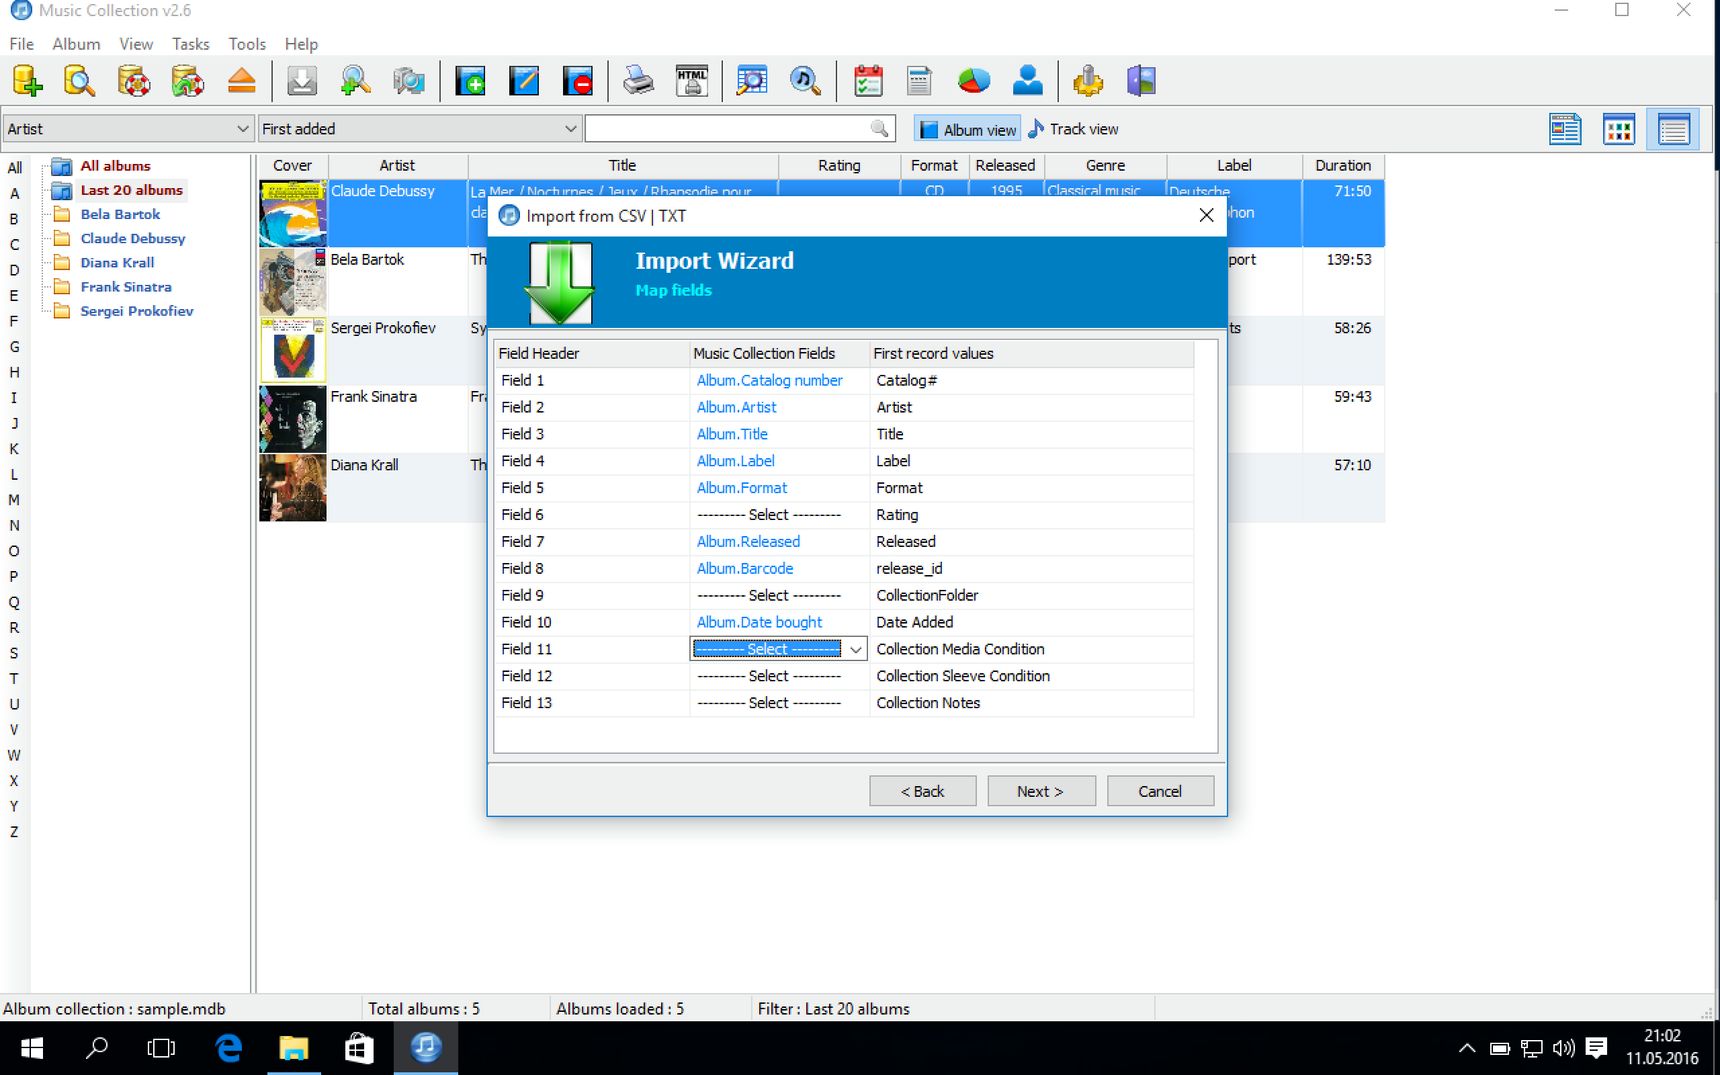Click the Diana Krall album cover thumbnail

click(x=292, y=488)
